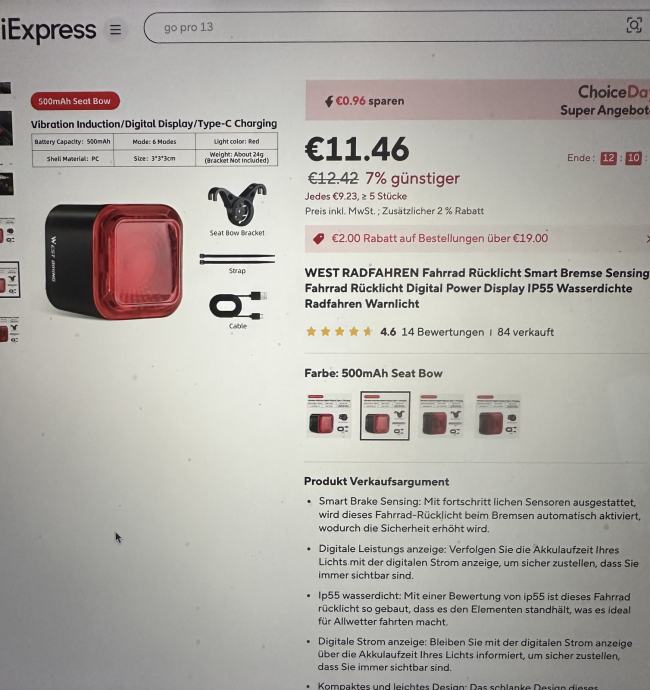Image resolution: width=650 pixels, height=690 pixels.
Task: Click the main red taillight product image
Action: click(114, 261)
